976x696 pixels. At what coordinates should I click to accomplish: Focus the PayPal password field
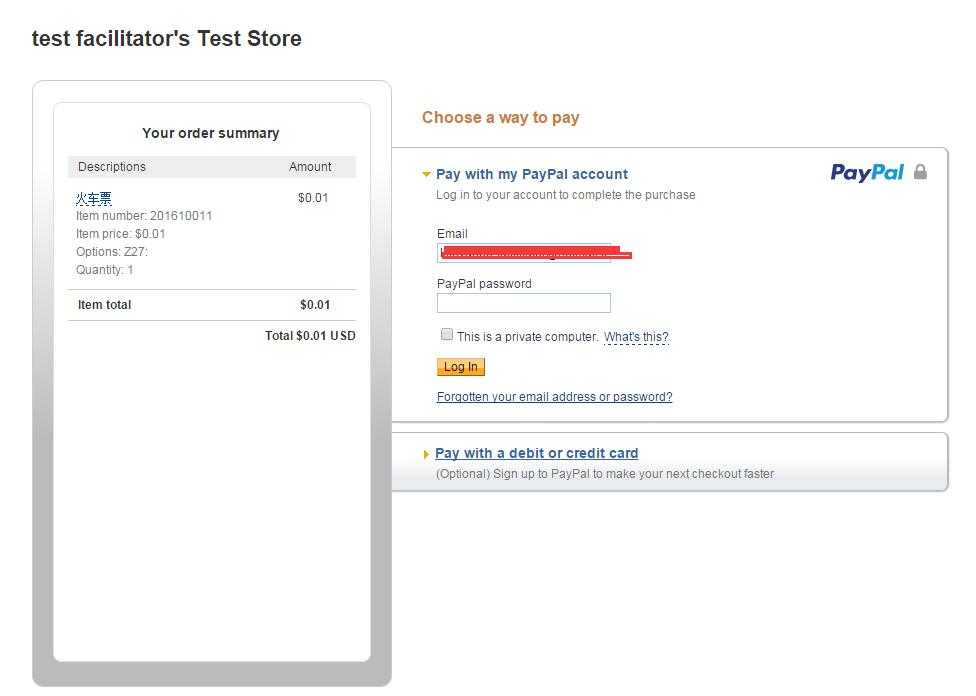[523, 303]
